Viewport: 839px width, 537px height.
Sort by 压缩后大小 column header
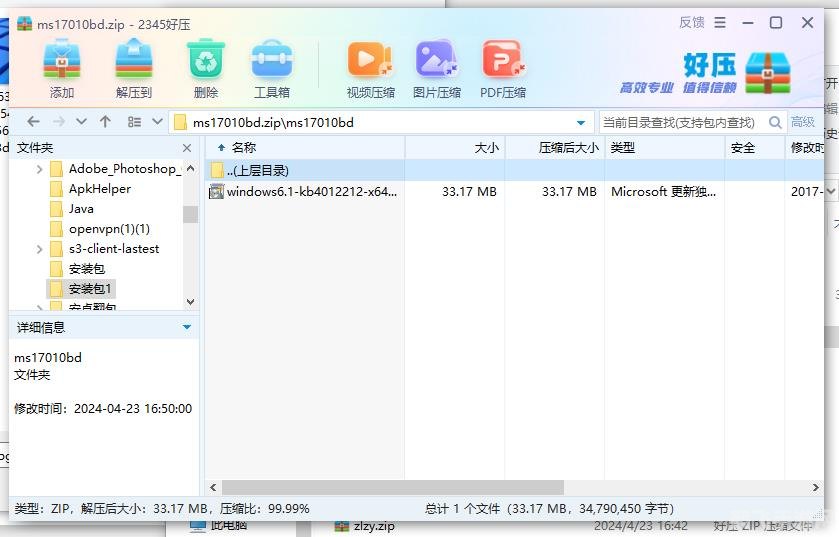pyautogui.click(x=555, y=148)
